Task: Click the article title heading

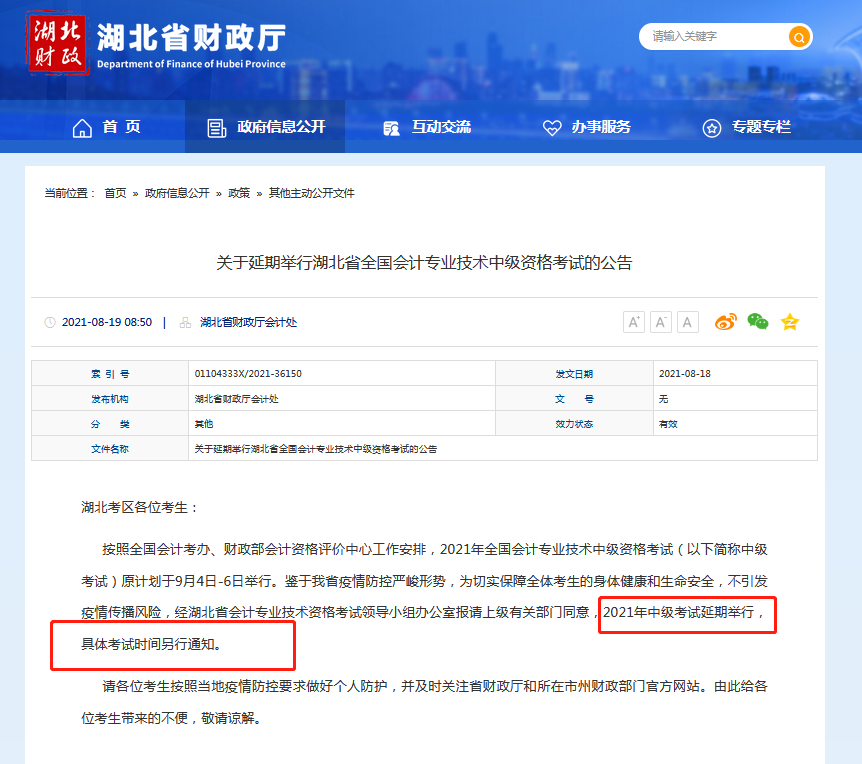Action: pos(425,263)
